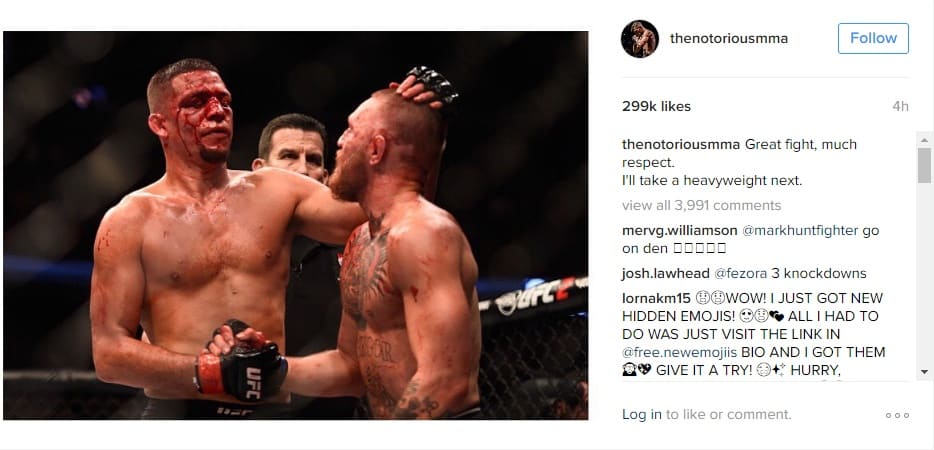The height and width of the screenshot is (450, 934).
Task: Open the @fezora mention
Action: pyautogui.click(x=740, y=274)
